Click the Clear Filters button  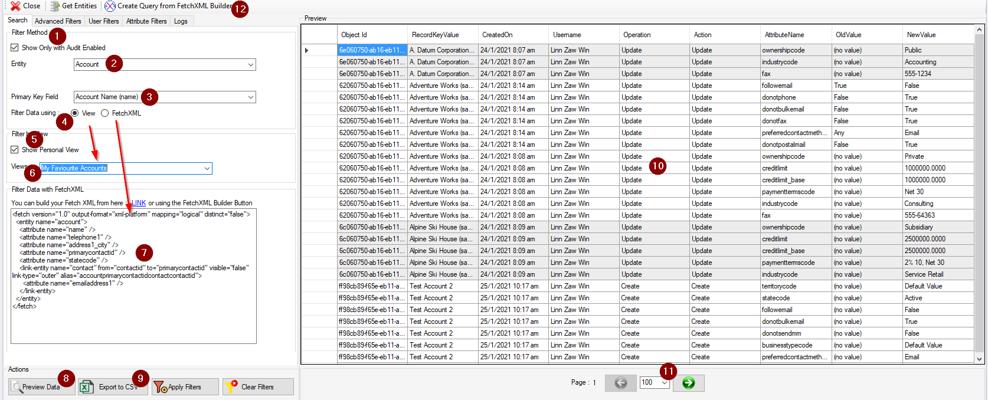point(251,386)
